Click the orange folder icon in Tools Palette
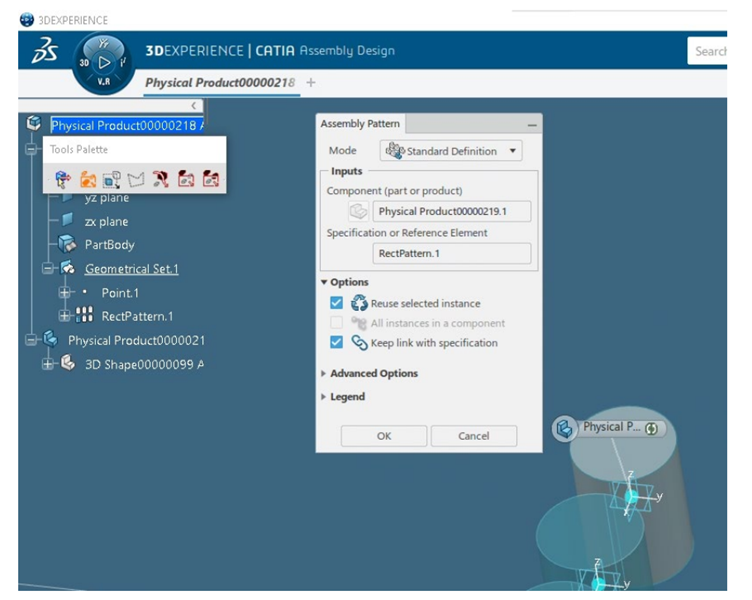This screenshot has width=752, height=600. [88, 180]
